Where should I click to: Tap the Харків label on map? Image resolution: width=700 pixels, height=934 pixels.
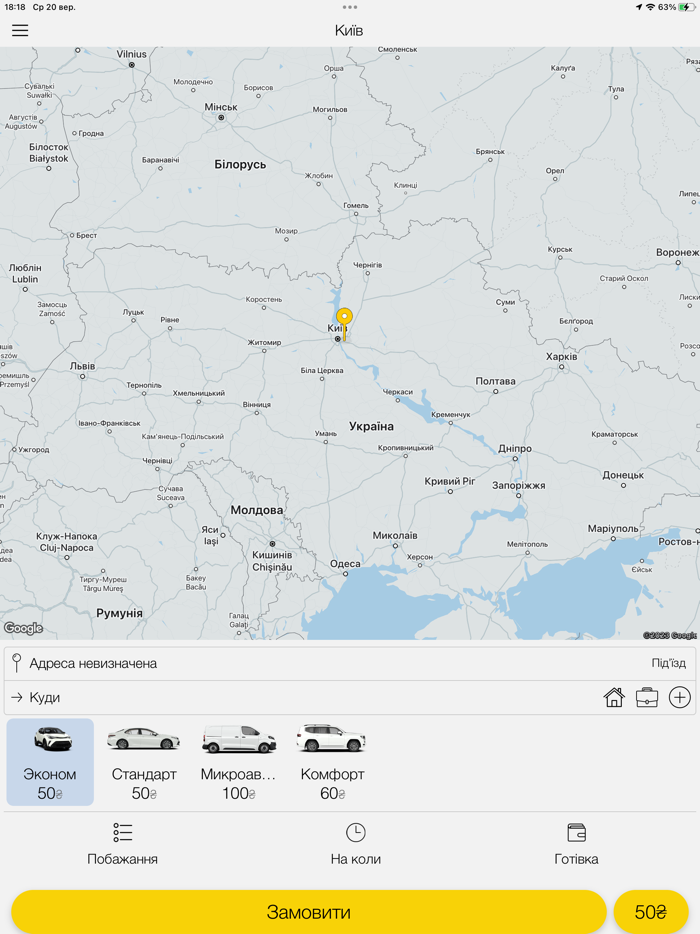561,356
